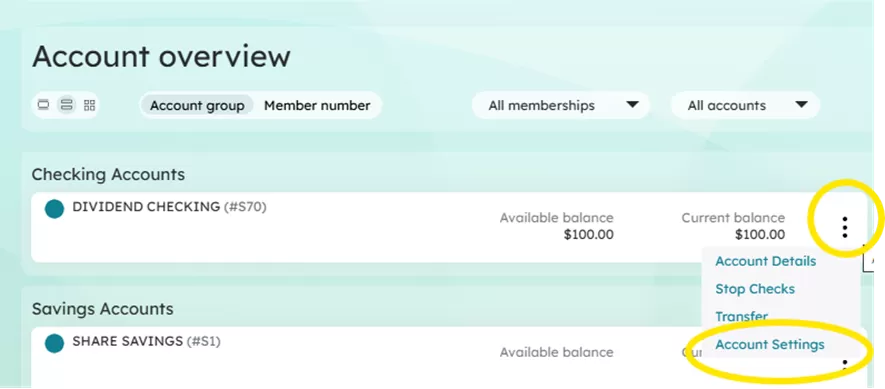Click Dividend Checking teal circle icon
Image resolution: width=885 pixels, height=389 pixels.
[x=54, y=209]
